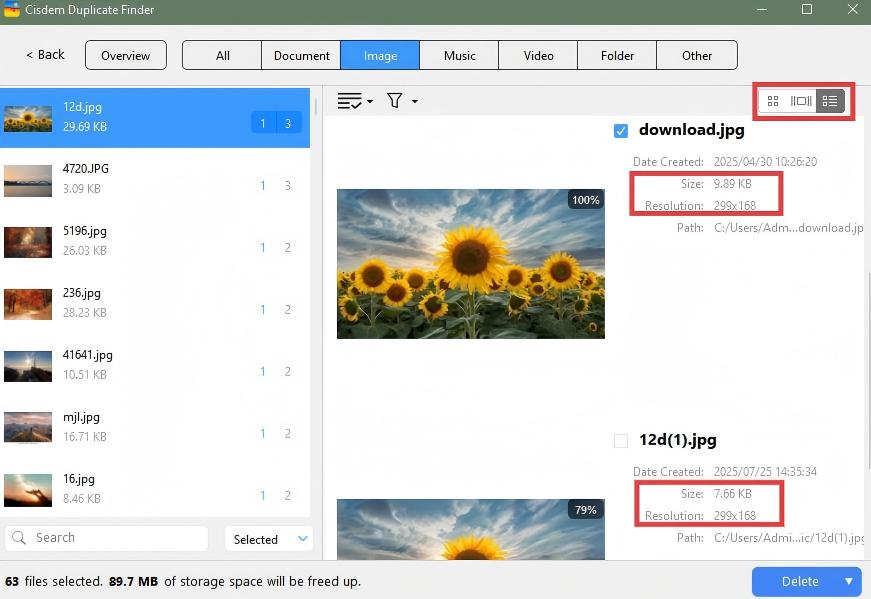Image resolution: width=871 pixels, height=599 pixels.
Task: Open the Selected filter dropdown
Action: 268,538
